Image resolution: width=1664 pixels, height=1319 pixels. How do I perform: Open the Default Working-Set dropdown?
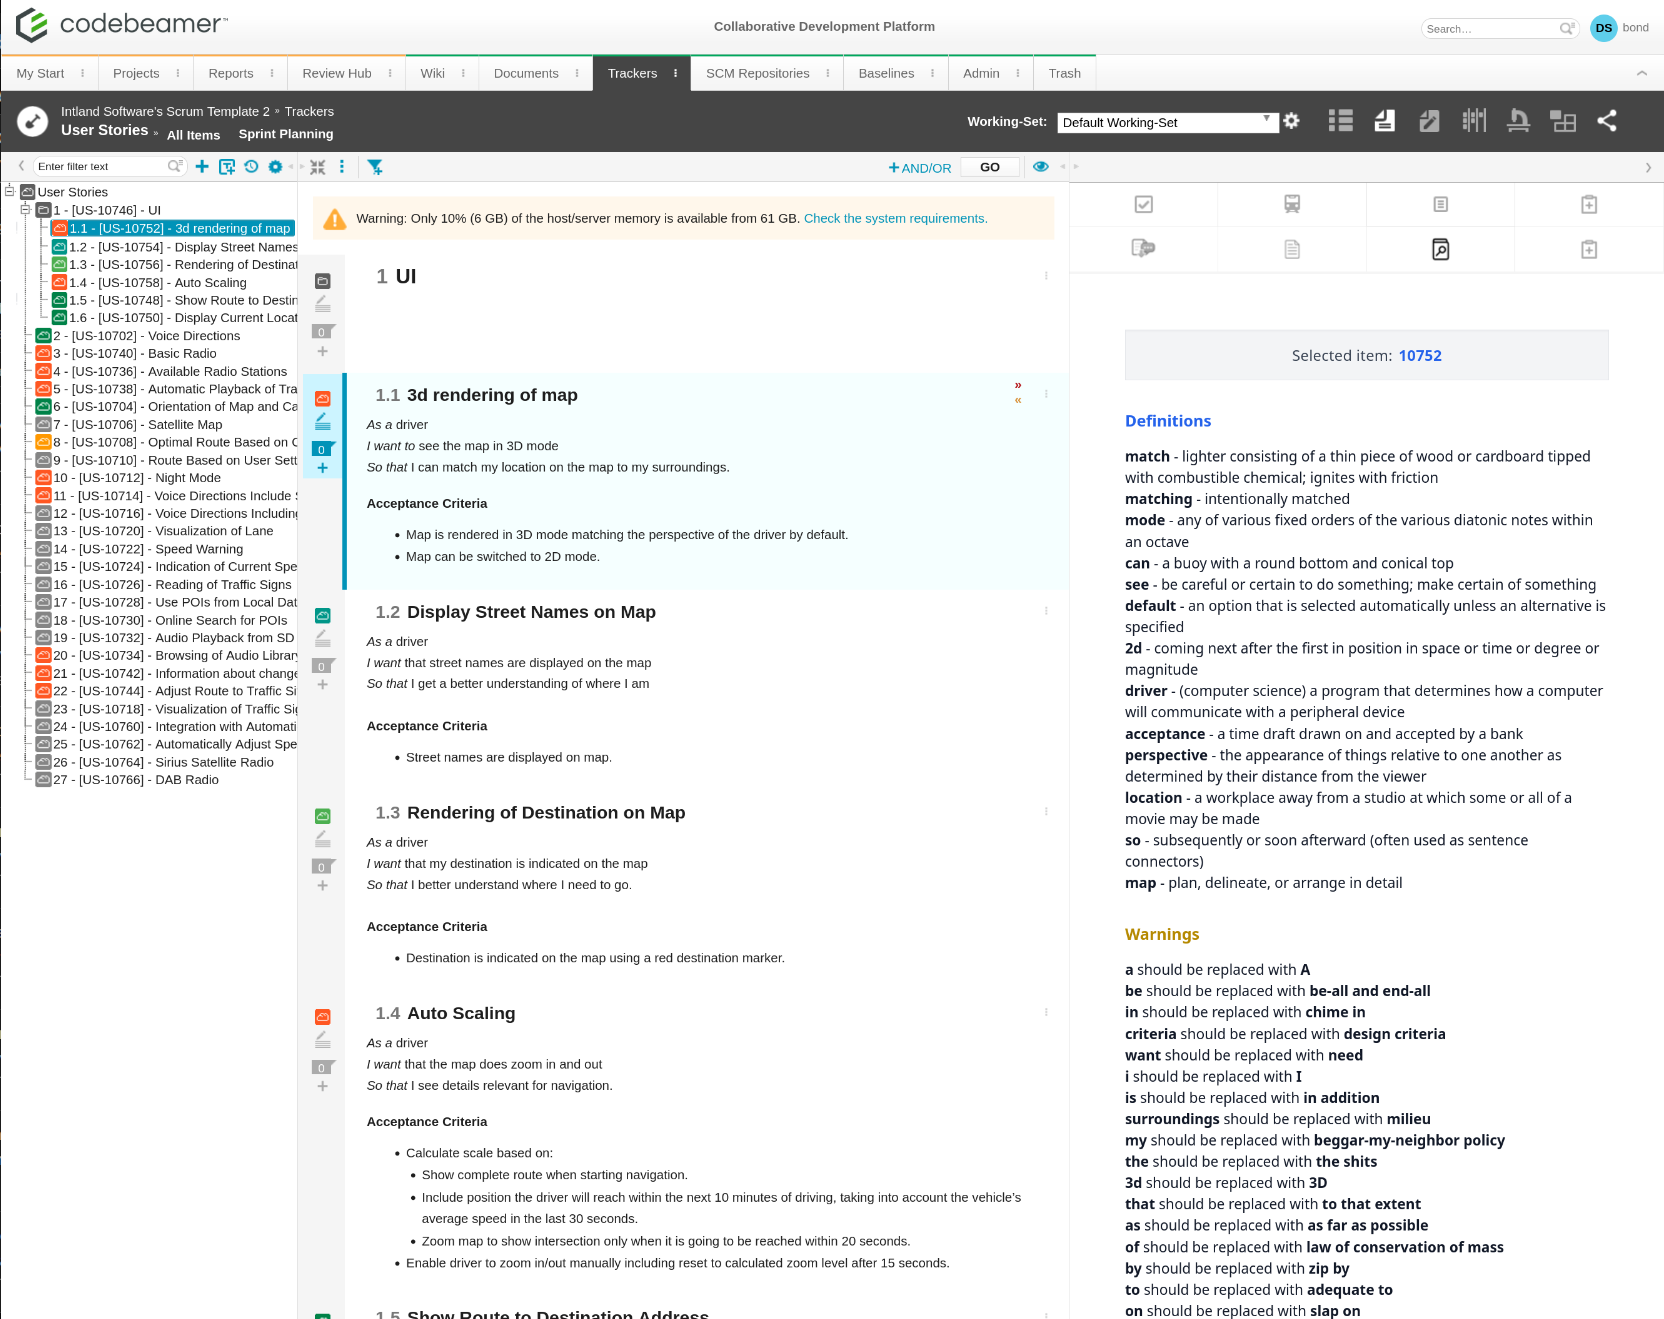[x=1167, y=122]
